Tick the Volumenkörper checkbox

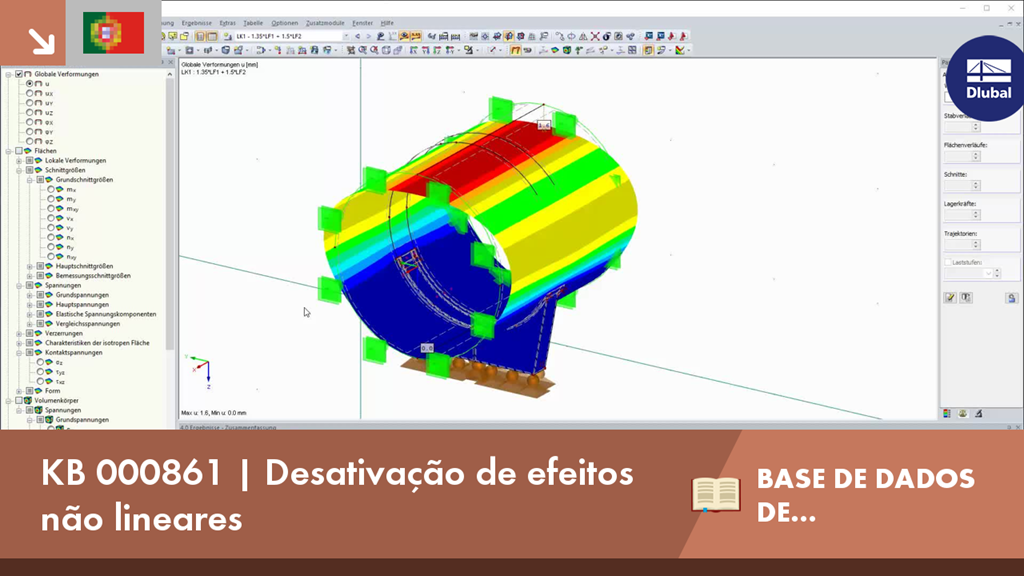pyautogui.click(x=19, y=400)
